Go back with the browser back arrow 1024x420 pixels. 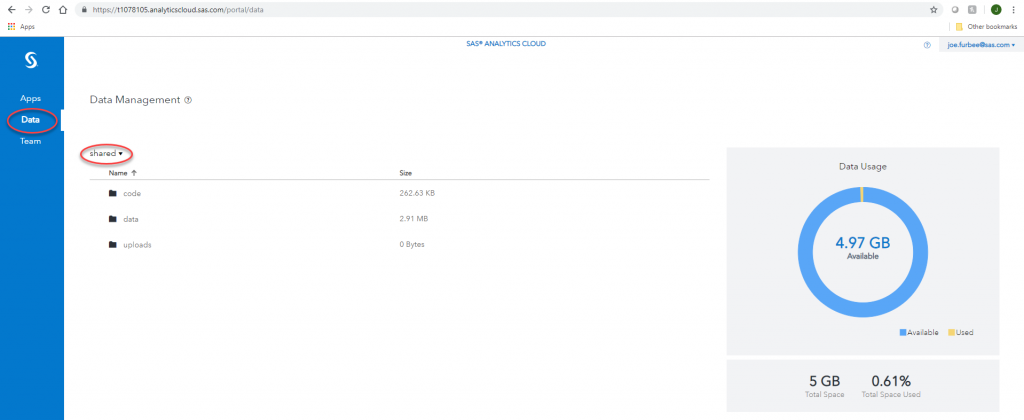pos(11,10)
